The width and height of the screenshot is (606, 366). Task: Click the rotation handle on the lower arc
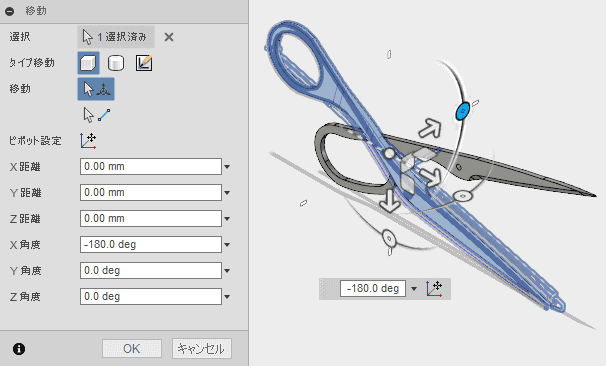[389, 238]
